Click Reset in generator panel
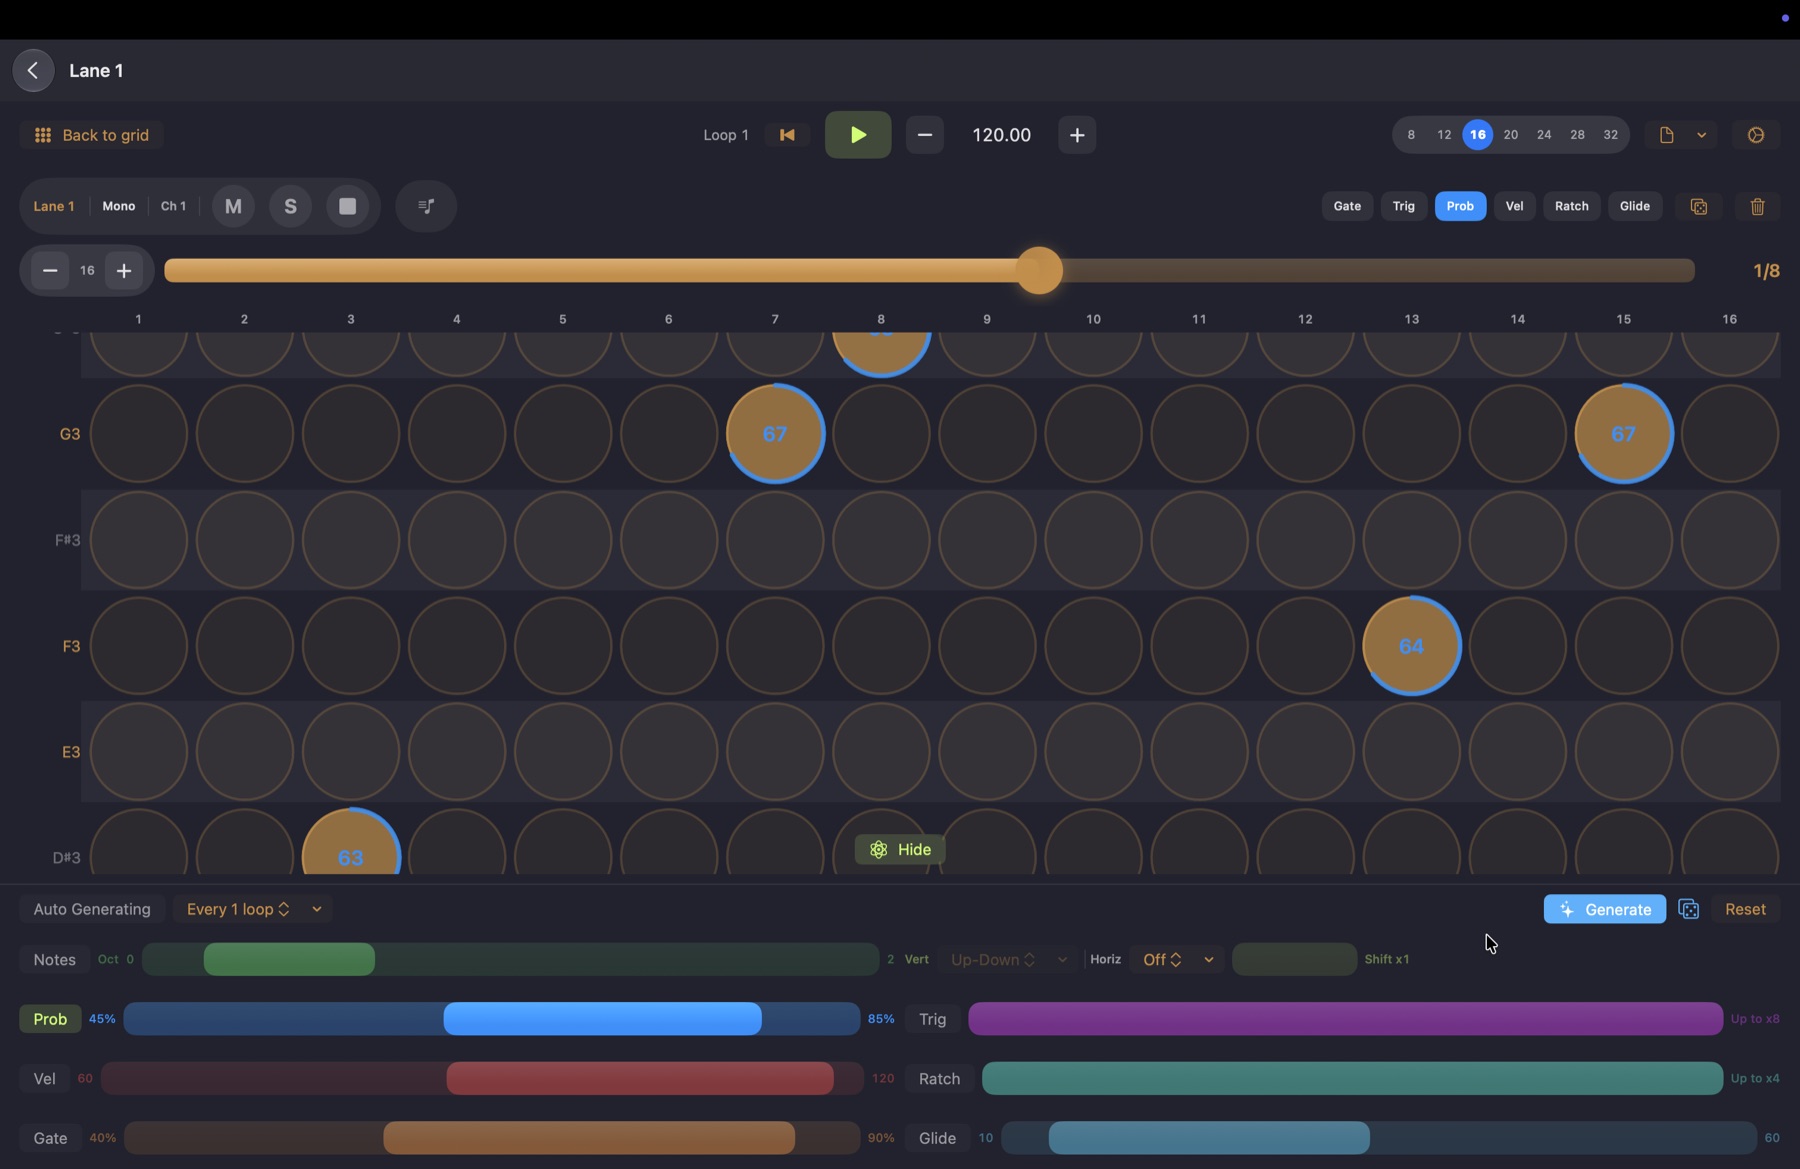The height and width of the screenshot is (1169, 1800). pyautogui.click(x=1745, y=909)
